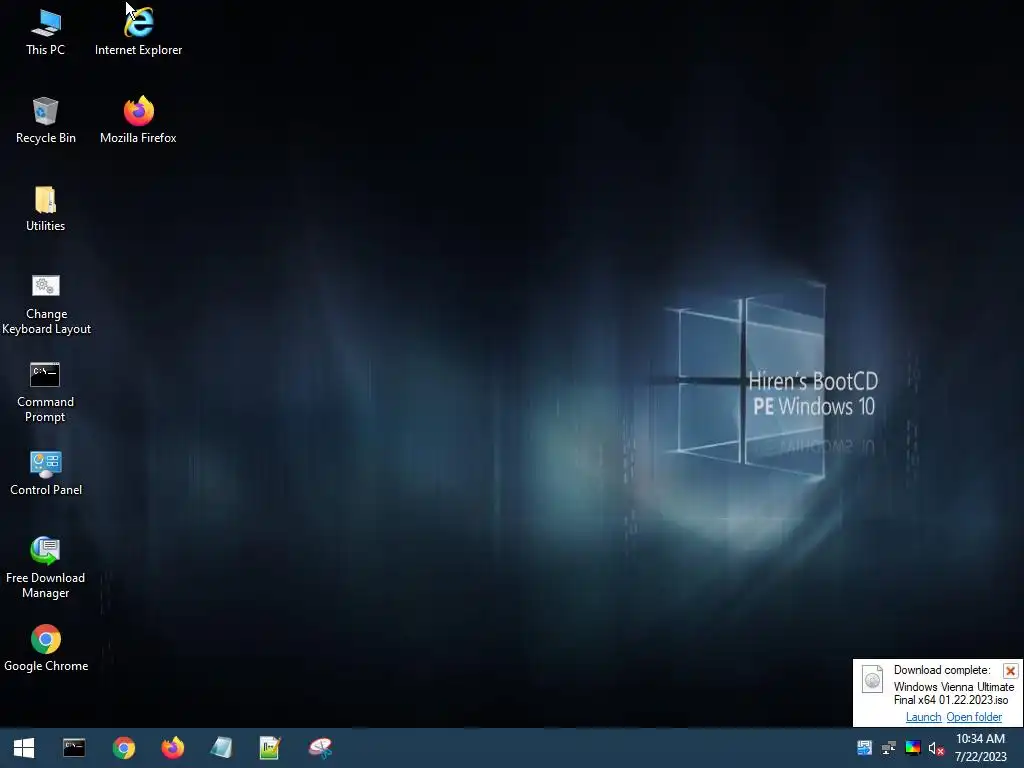Open Command Prompt from the taskbar

(74, 748)
